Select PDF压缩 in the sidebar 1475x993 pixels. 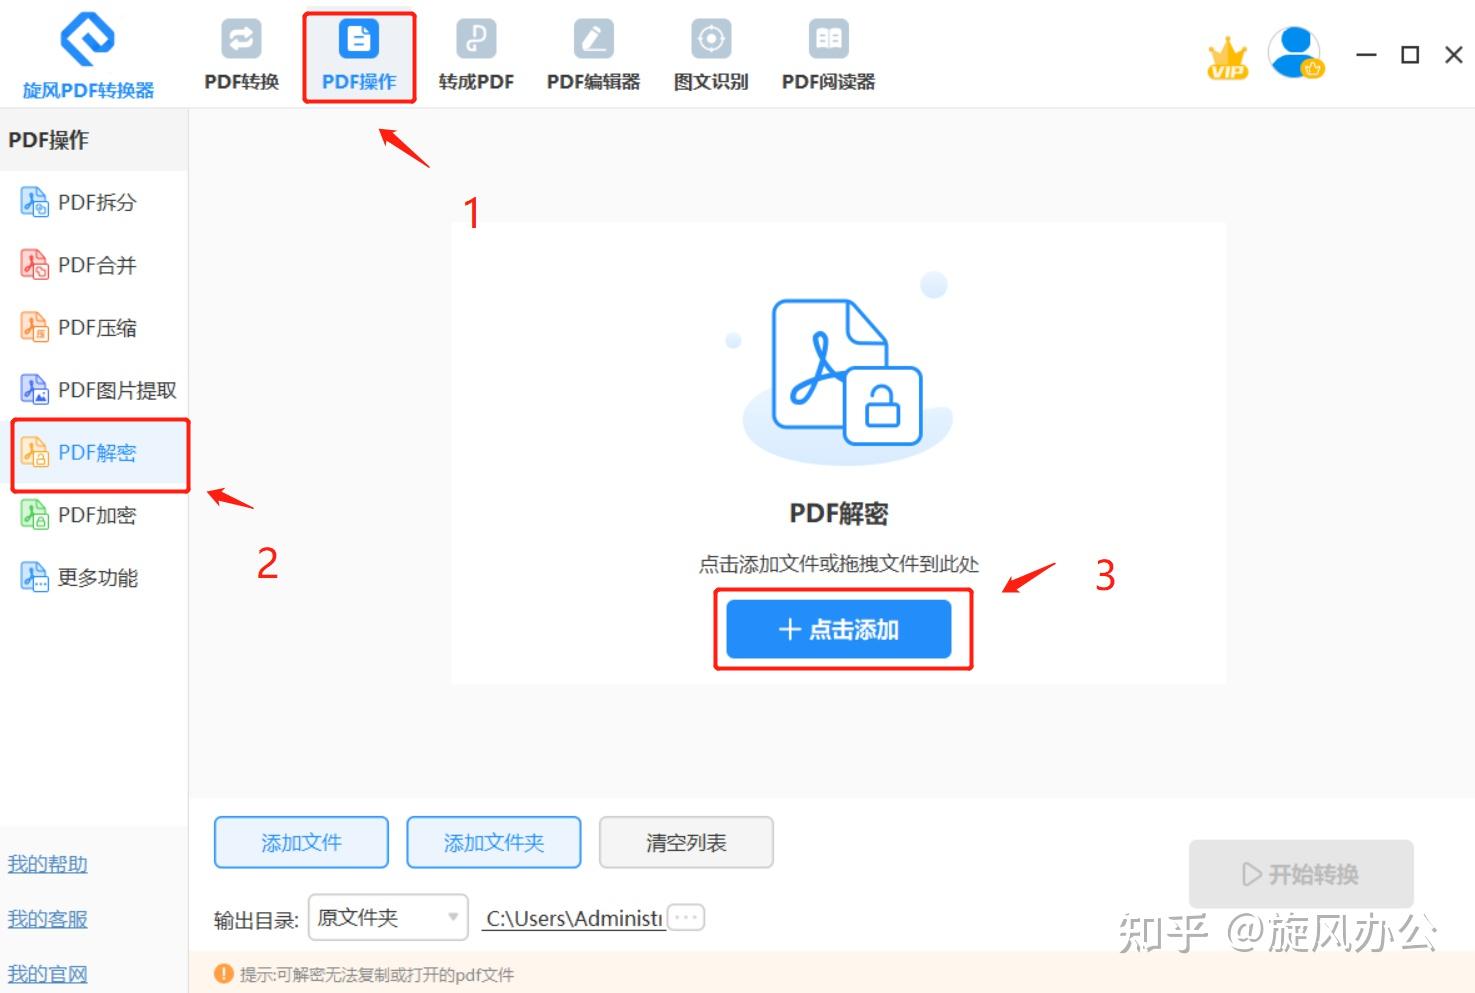click(x=94, y=327)
